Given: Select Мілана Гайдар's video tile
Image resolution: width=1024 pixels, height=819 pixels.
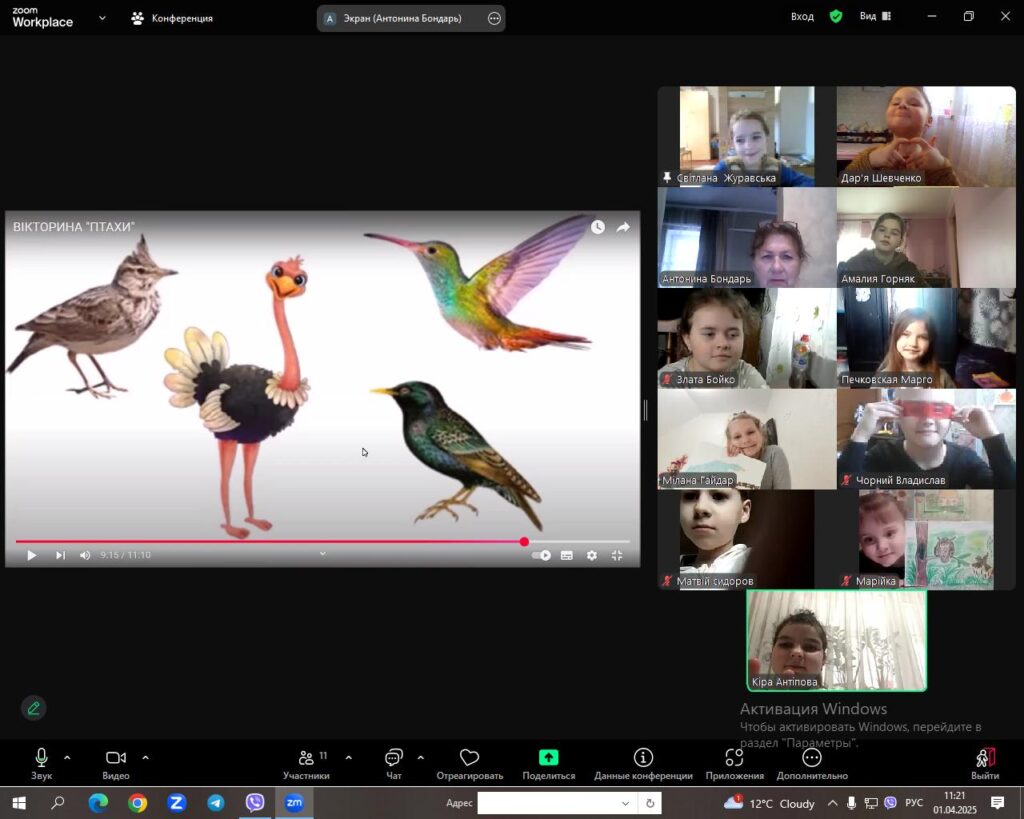Looking at the screenshot, I should [x=747, y=439].
